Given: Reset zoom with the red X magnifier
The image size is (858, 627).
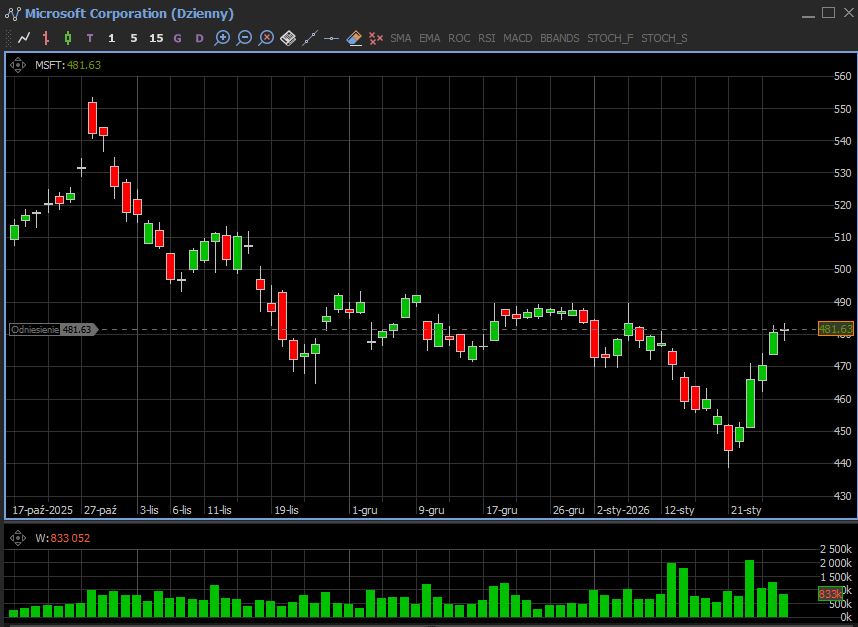Looking at the screenshot, I should [x=266, y=38].
